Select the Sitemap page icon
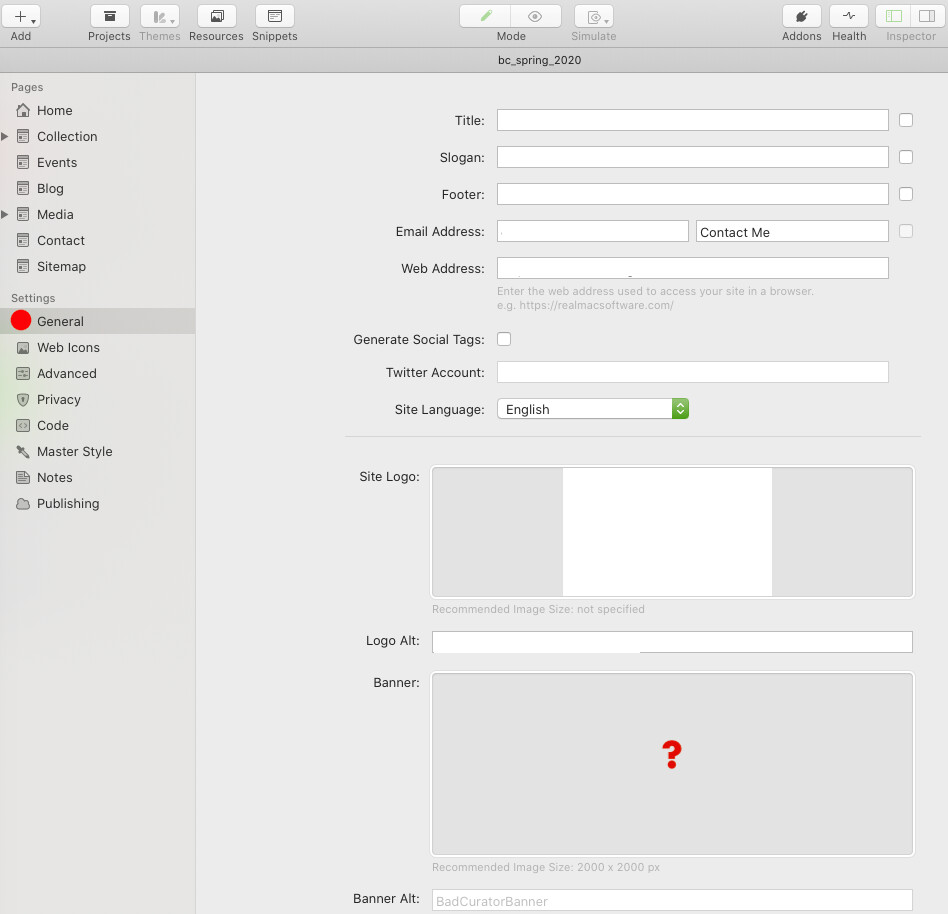Viewport: 948px width, 914px height. pos(23,266)
